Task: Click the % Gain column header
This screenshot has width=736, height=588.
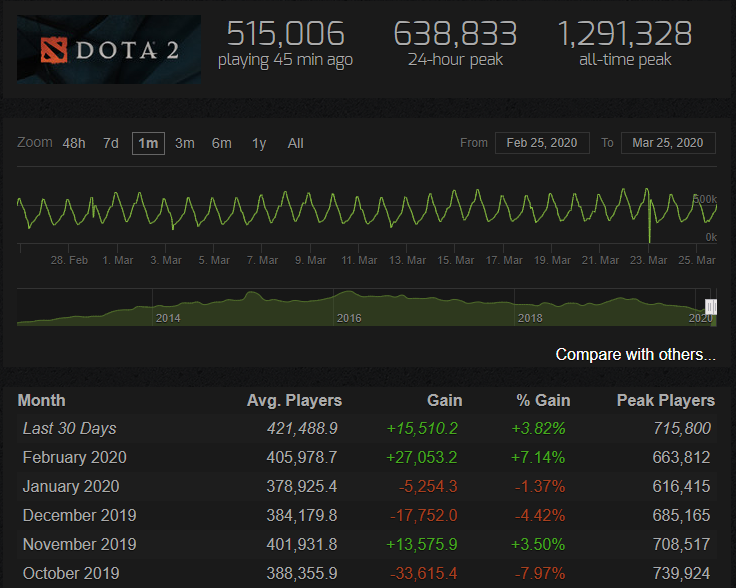Action: coord(543,400)
